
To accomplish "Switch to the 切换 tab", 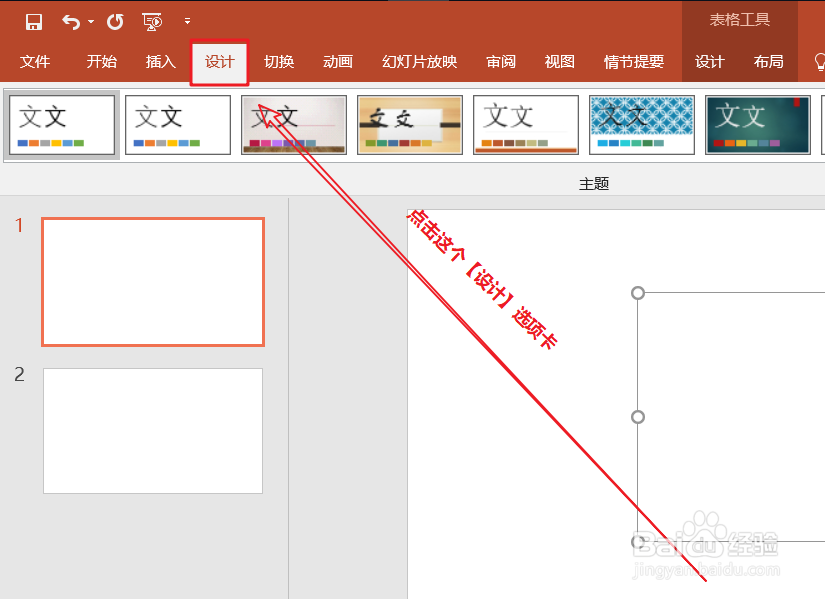I will click(279, 62).
